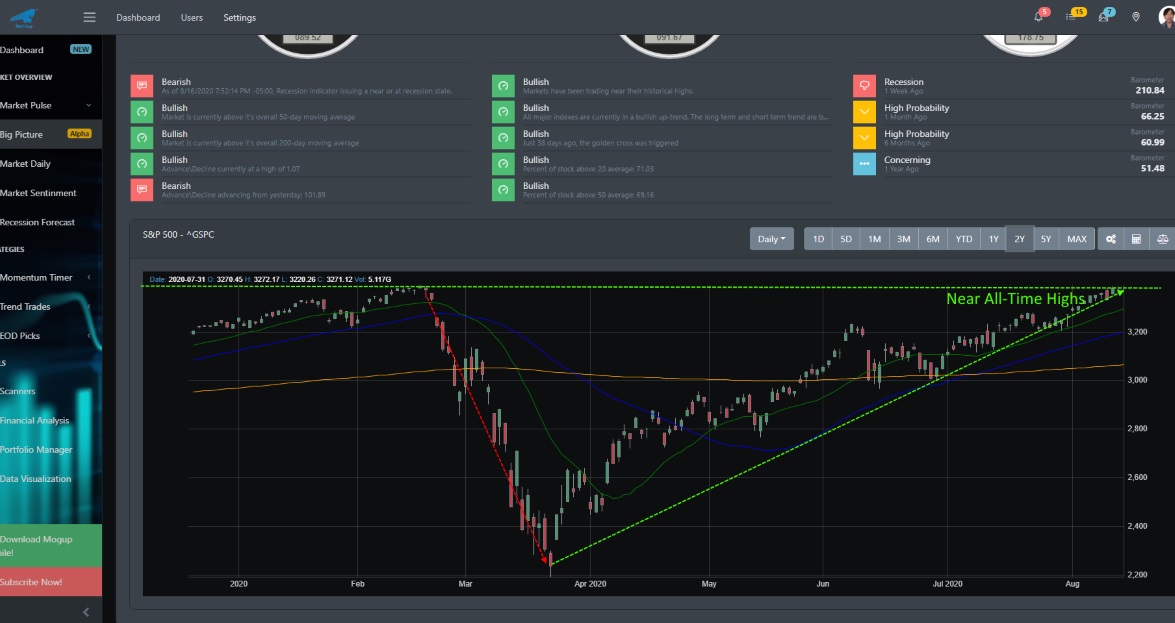
Task: Click the red Subscribe Now button
Action: point(51,582)
